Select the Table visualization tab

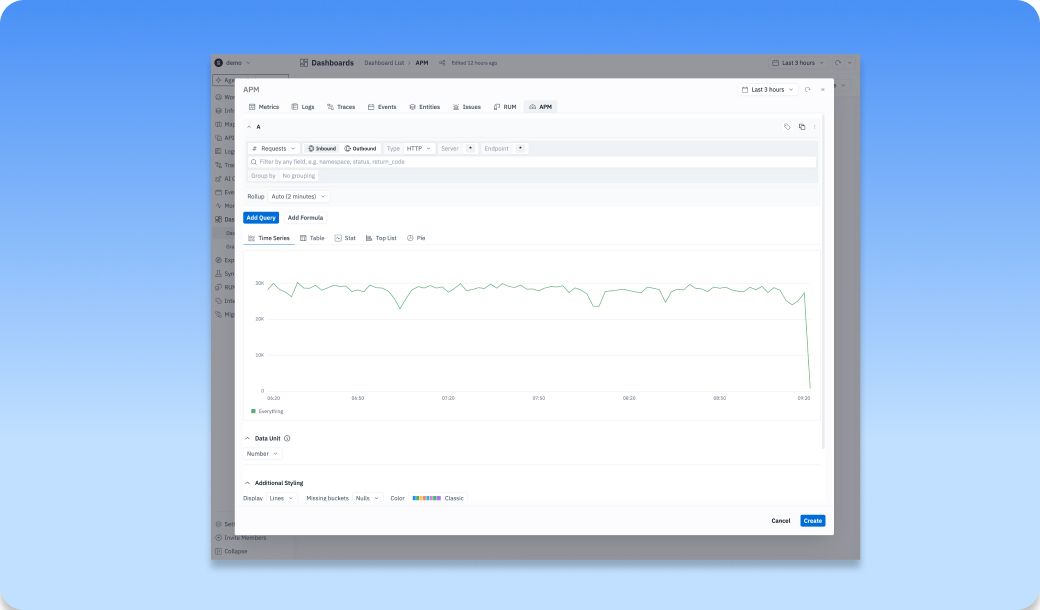coord(312,238)
